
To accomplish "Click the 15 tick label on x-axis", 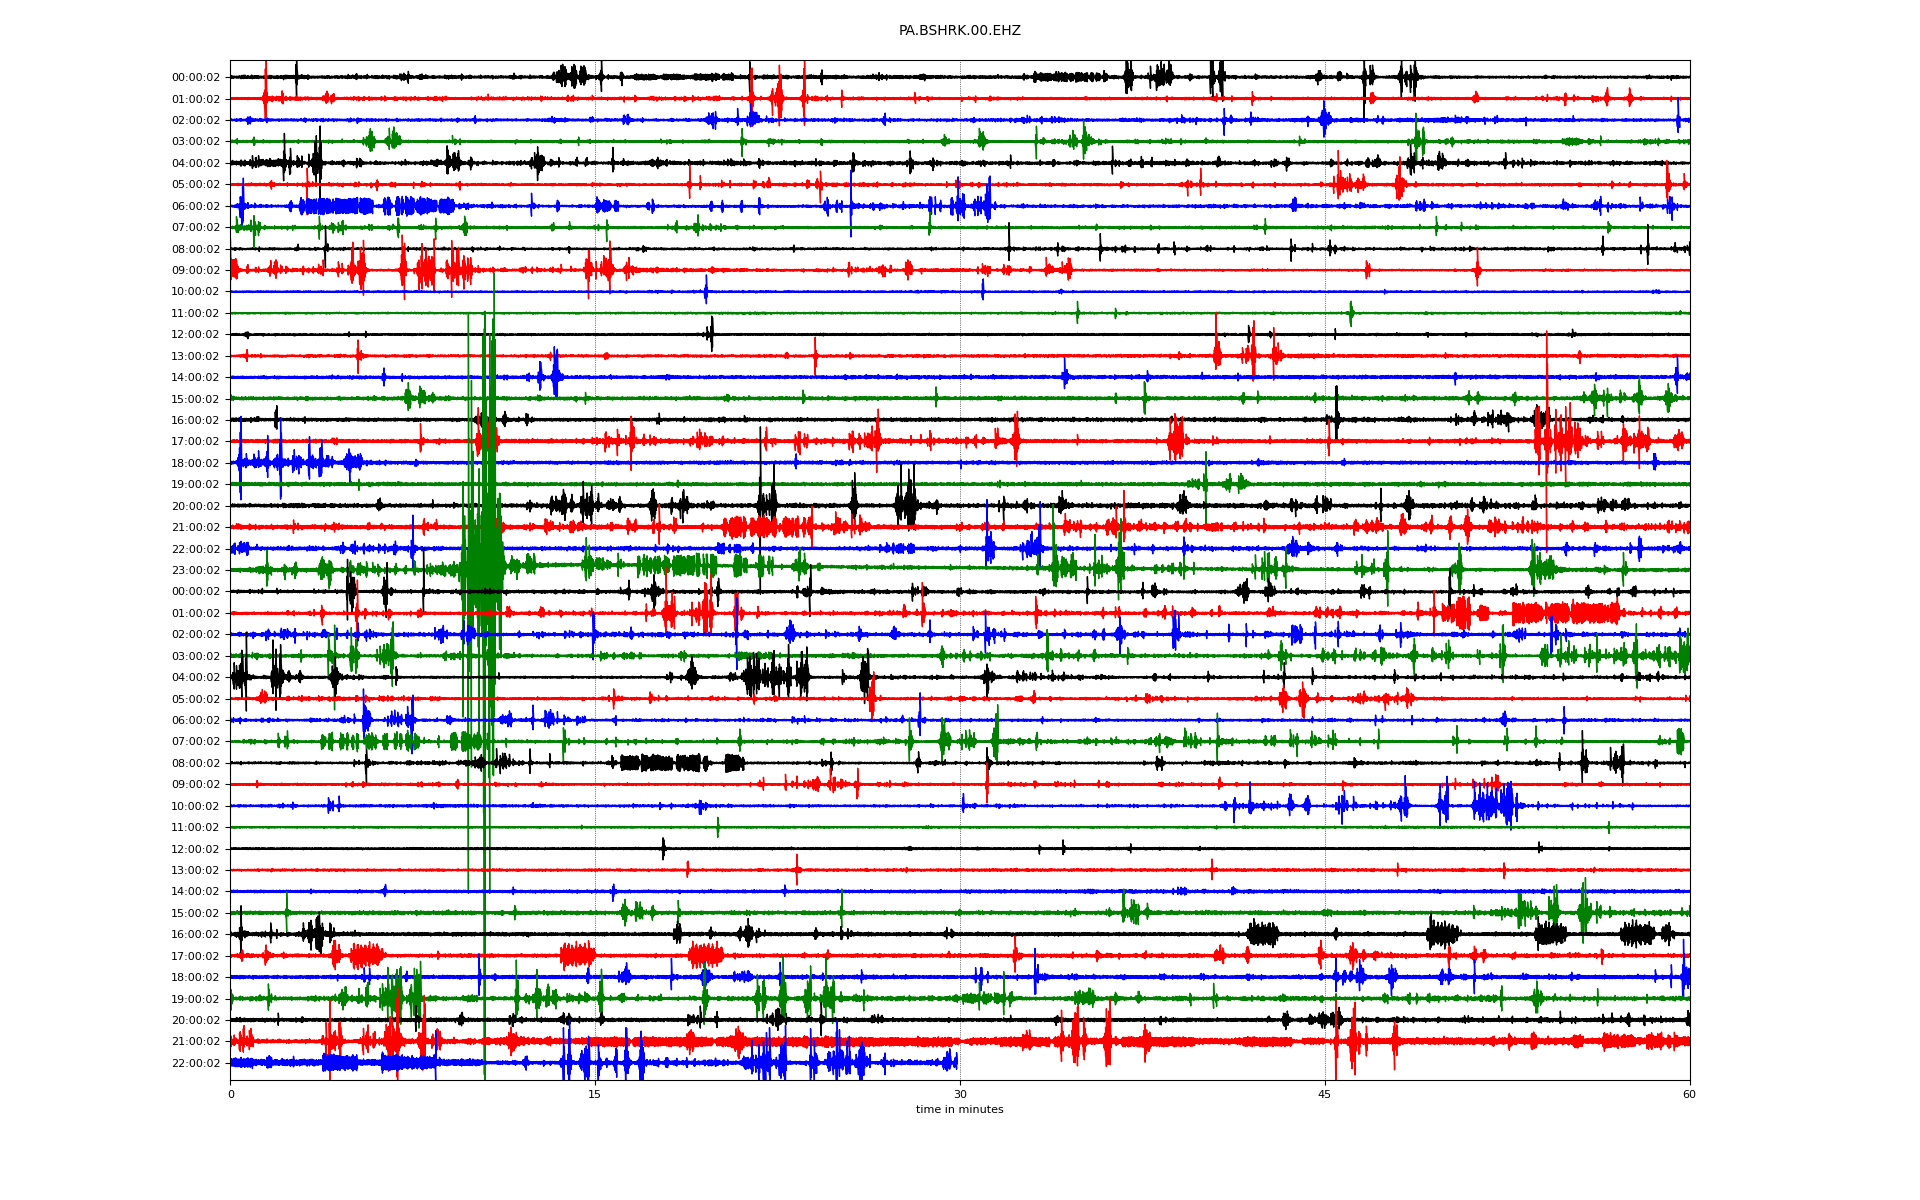I will point(595,1094).
